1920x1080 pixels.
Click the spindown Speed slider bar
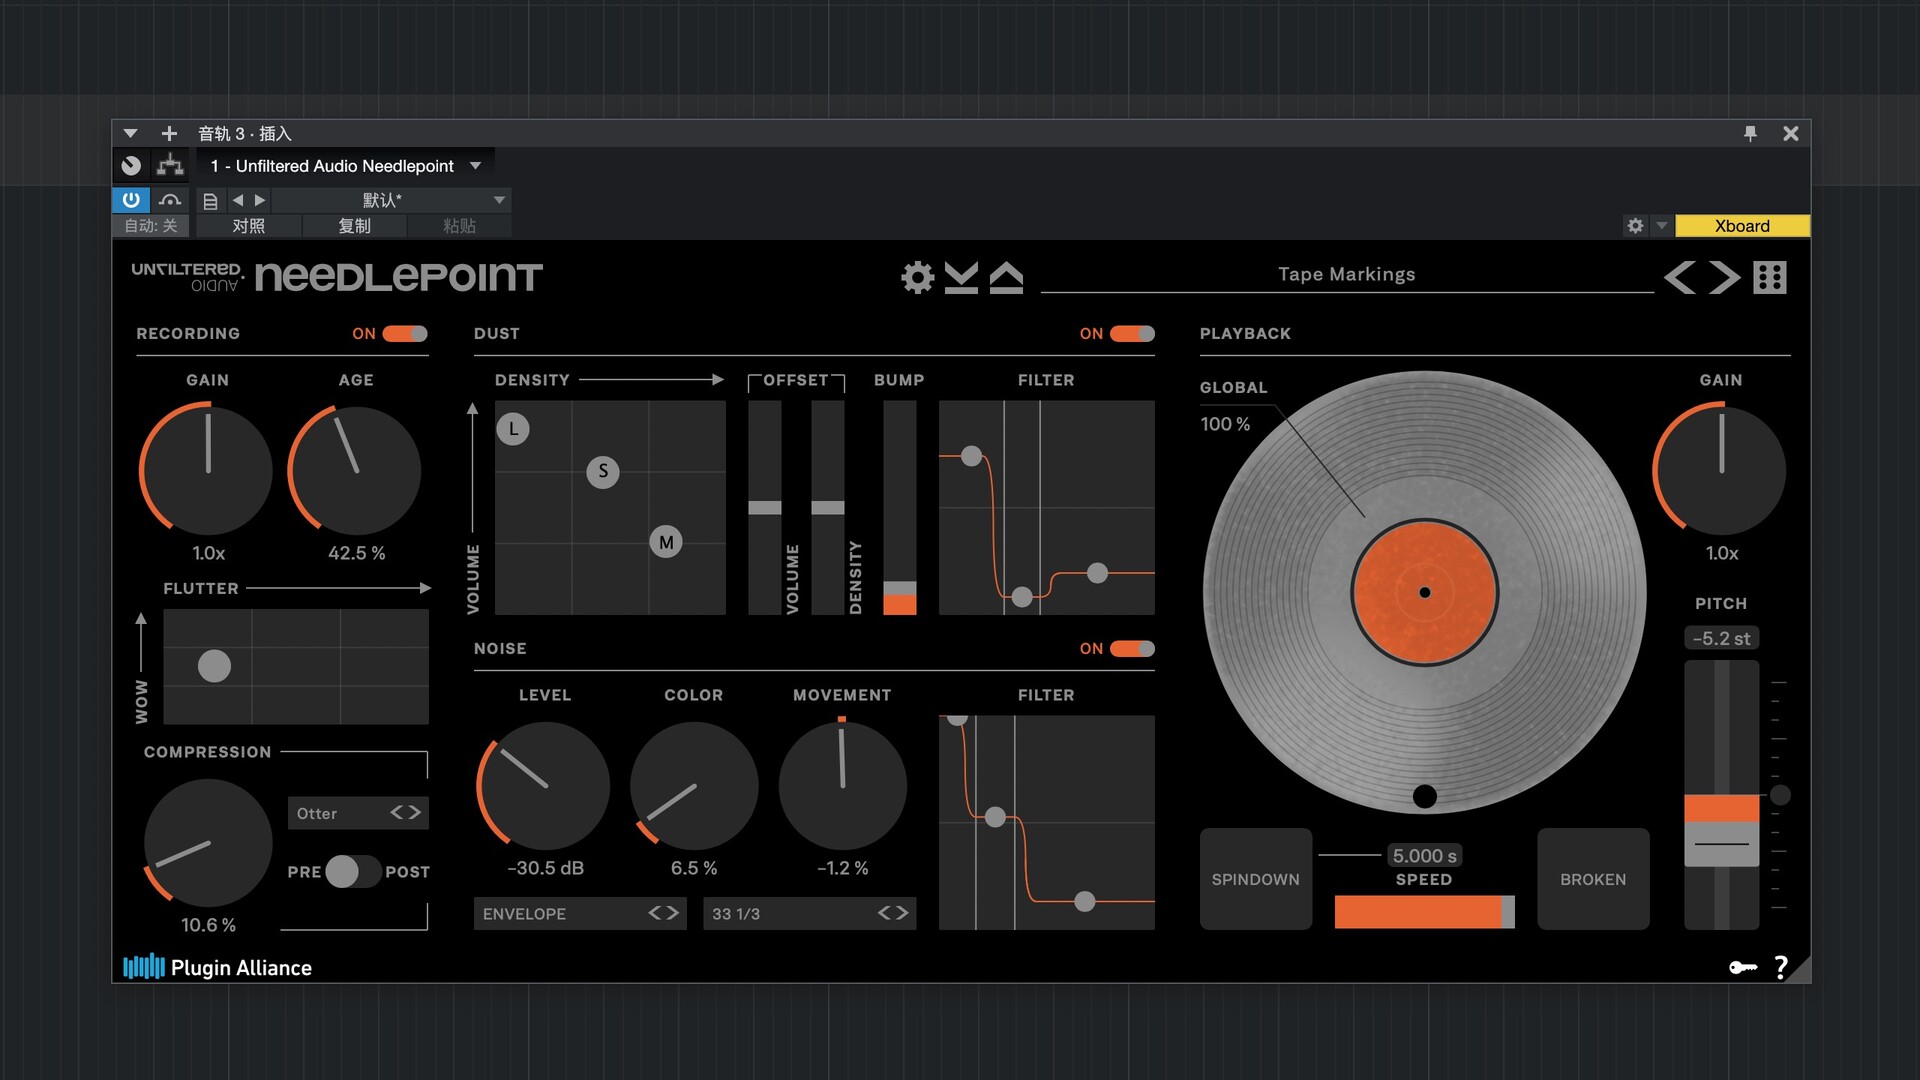[x=1424, y=912]
